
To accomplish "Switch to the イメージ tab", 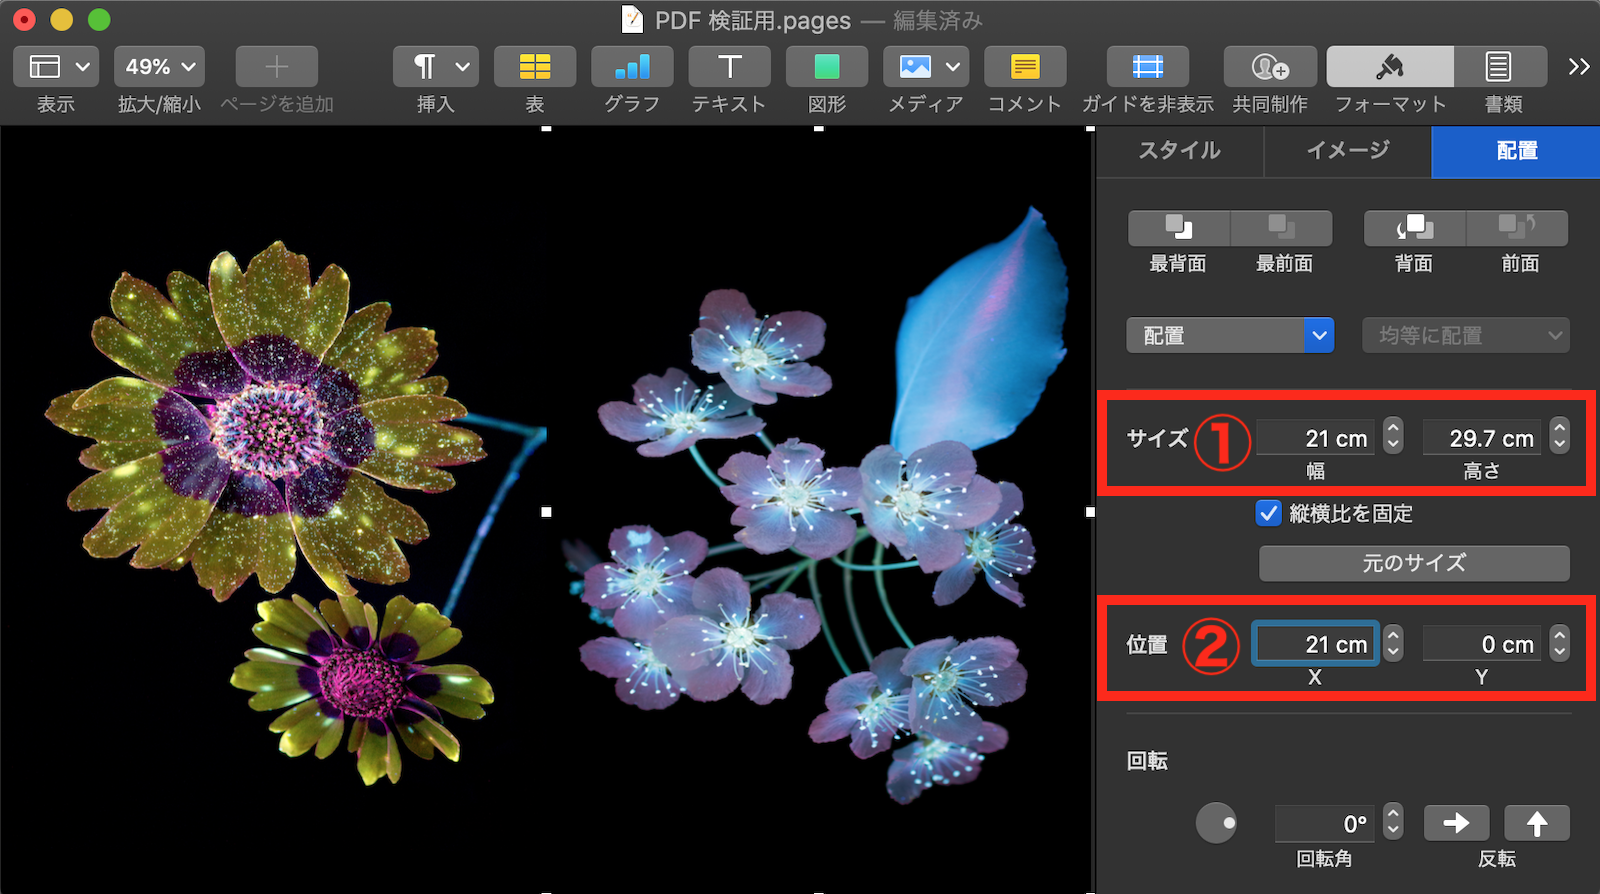I will pyautogui.click(x=1348, y=151).
